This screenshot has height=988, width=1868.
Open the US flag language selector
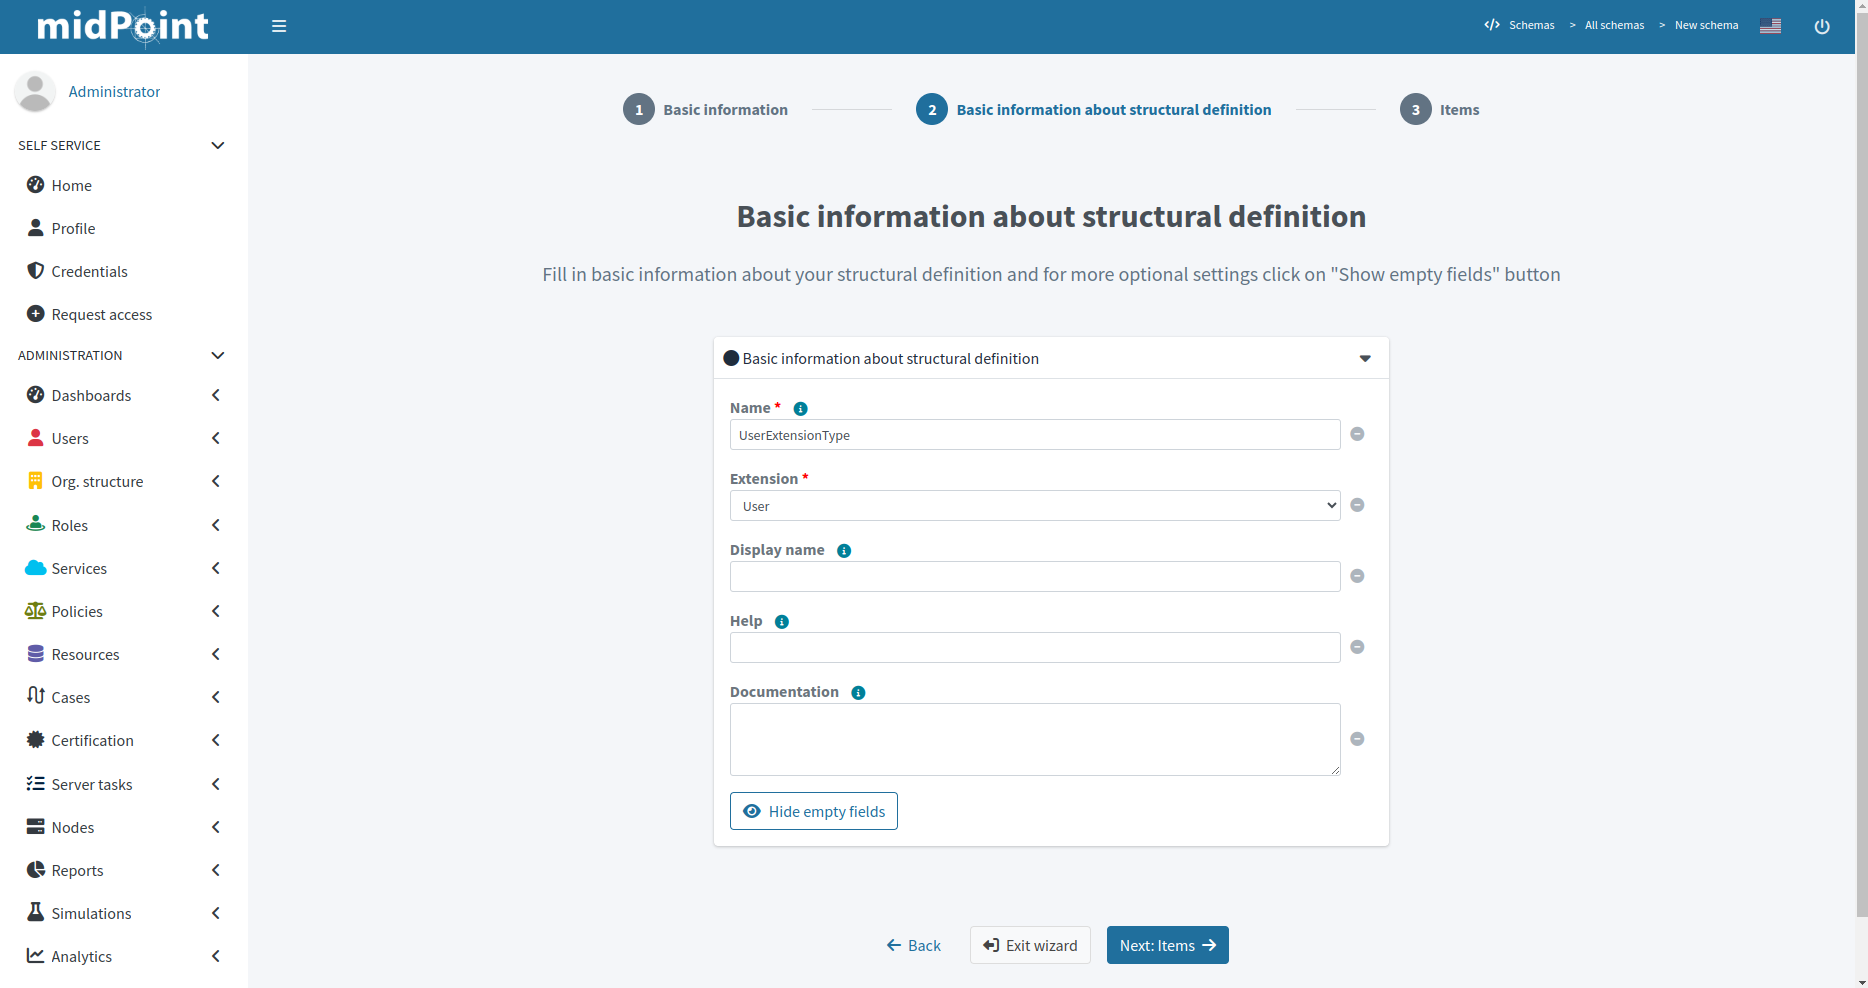pyautogui.click(x=1770, y=26)
